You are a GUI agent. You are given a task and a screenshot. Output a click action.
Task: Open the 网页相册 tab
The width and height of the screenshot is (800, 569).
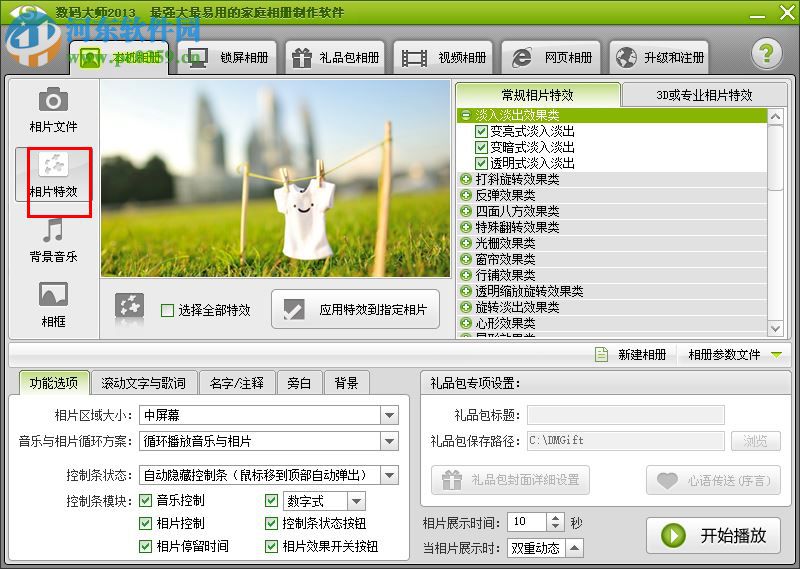[551, 58]
